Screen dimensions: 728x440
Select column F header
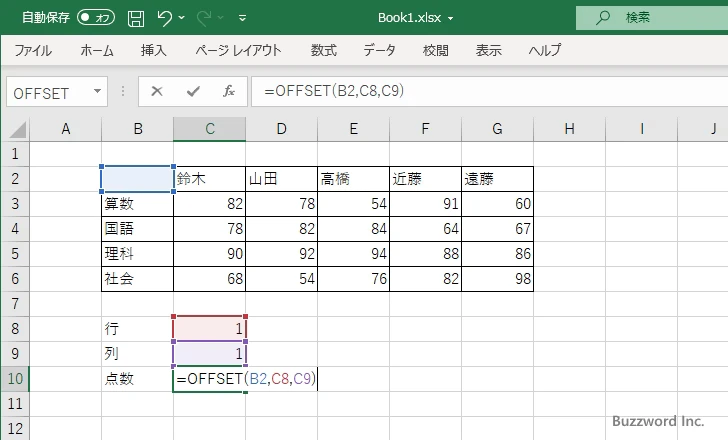pyautogui.click(x=425, y=129)
